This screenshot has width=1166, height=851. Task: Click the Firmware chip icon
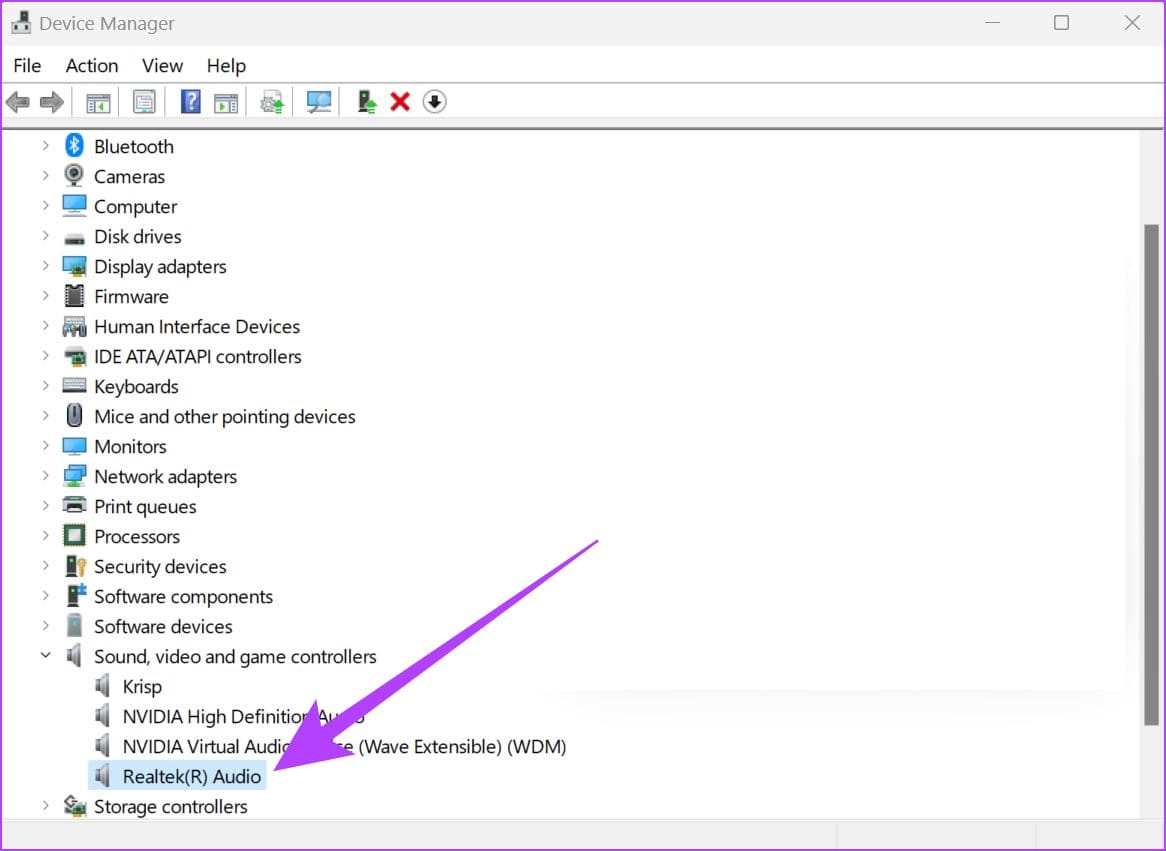74,296
